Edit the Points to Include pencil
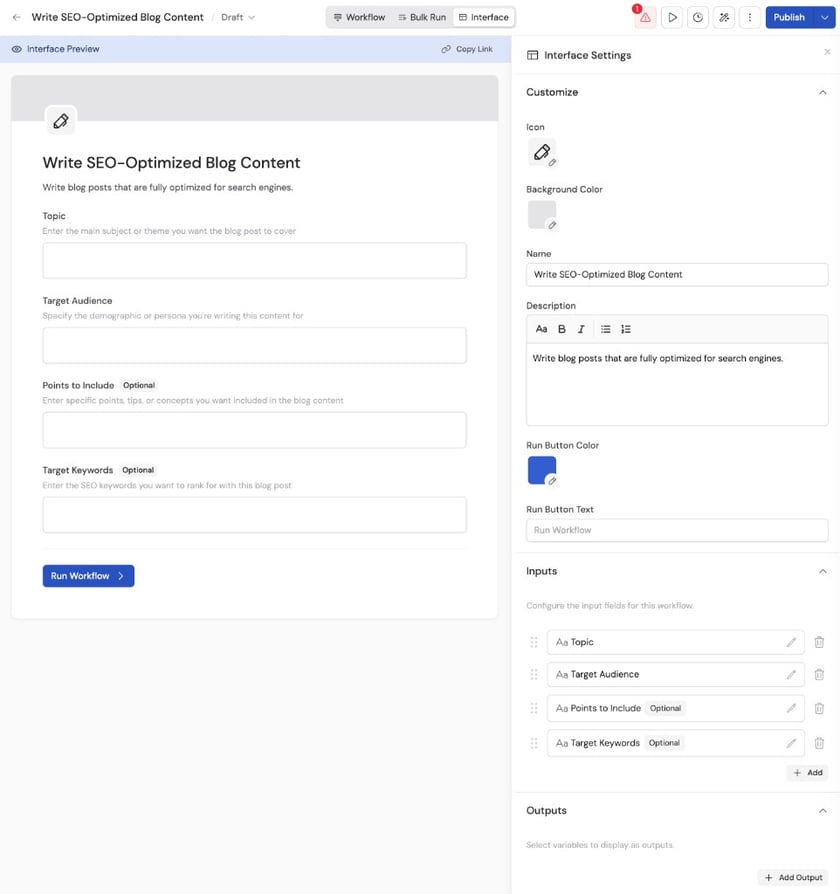Image resolution: width=840 pixels, height=894 pixels. pyautogui.click(x=791, y=708)
